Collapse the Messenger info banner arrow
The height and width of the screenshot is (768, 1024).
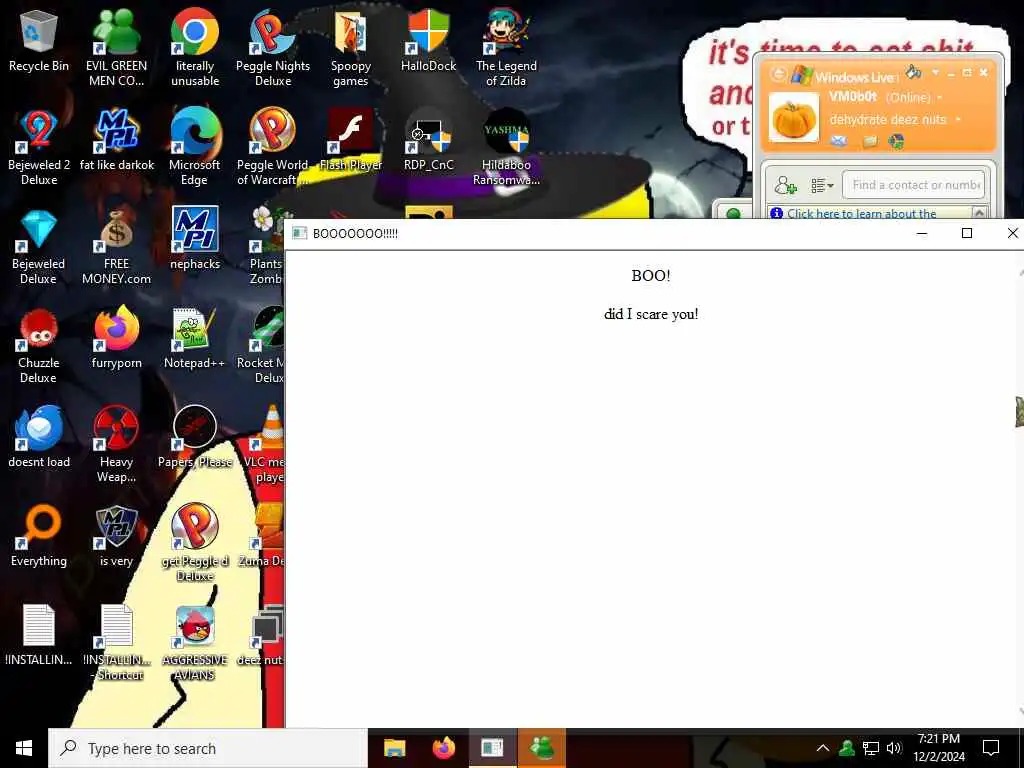coord(979,212)
